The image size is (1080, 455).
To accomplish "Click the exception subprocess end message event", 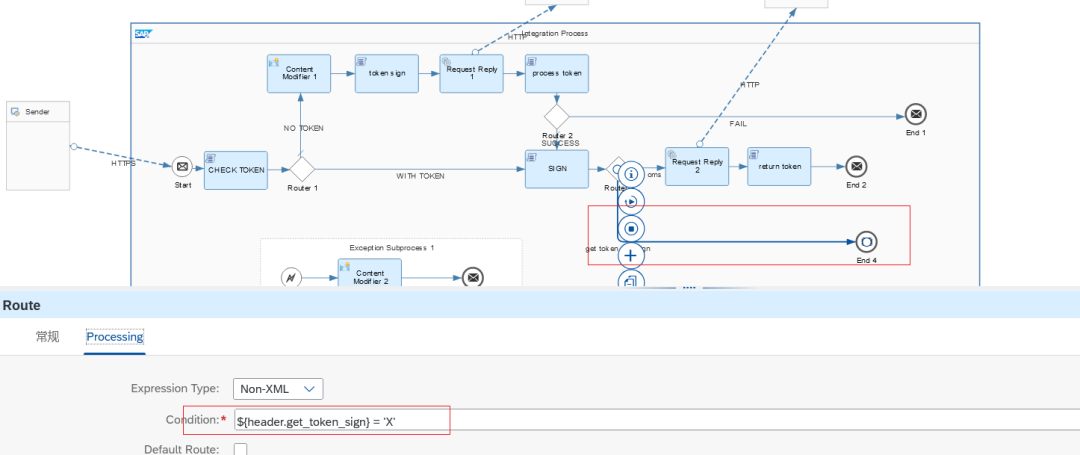I will coord(472,277).
